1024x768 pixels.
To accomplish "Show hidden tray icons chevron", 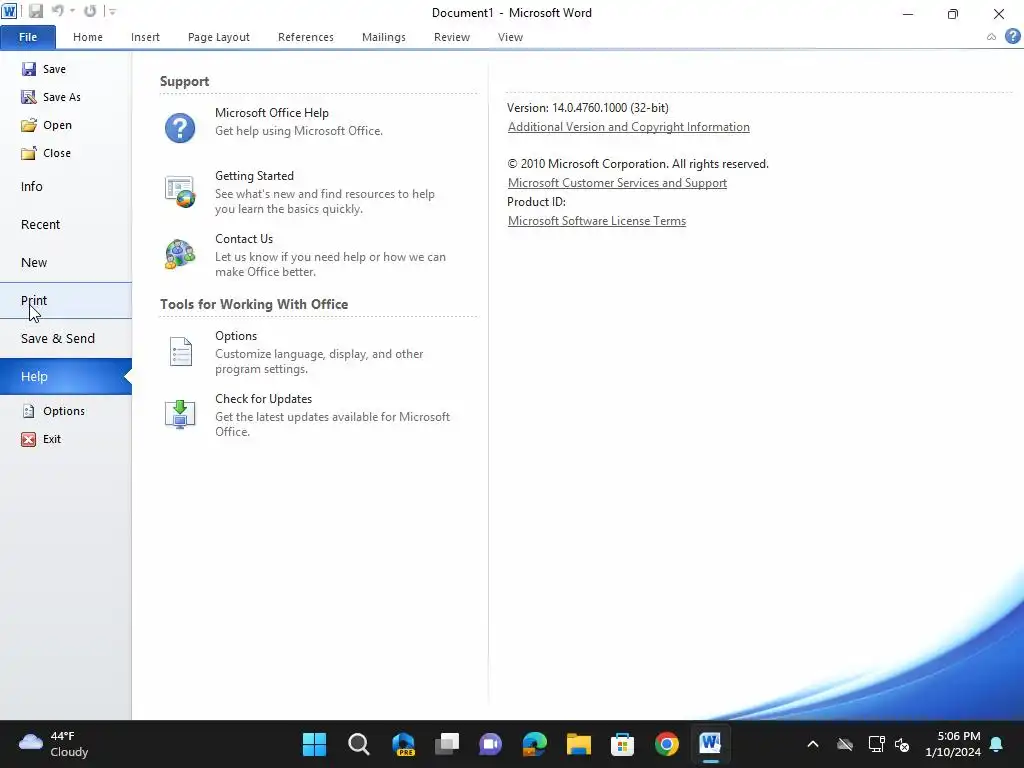I will tap(813, 744).
